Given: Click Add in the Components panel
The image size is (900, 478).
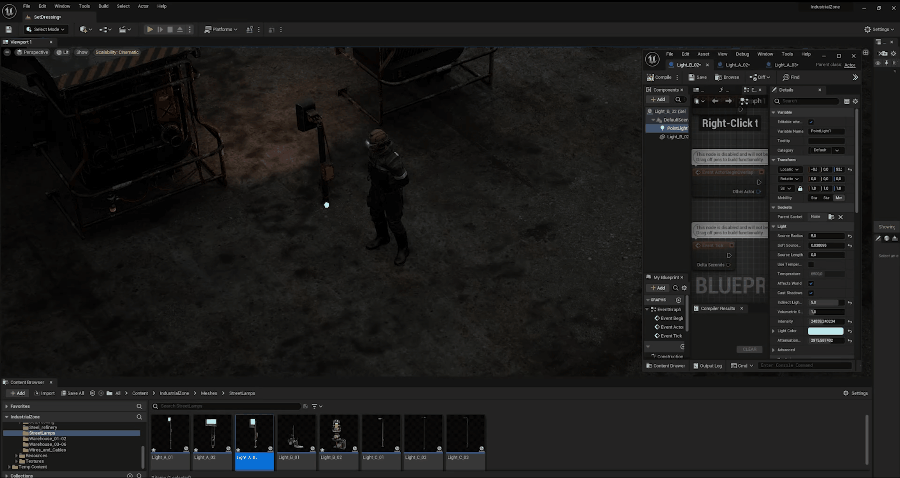Looking at the screenshot, I should click(658, 100).
